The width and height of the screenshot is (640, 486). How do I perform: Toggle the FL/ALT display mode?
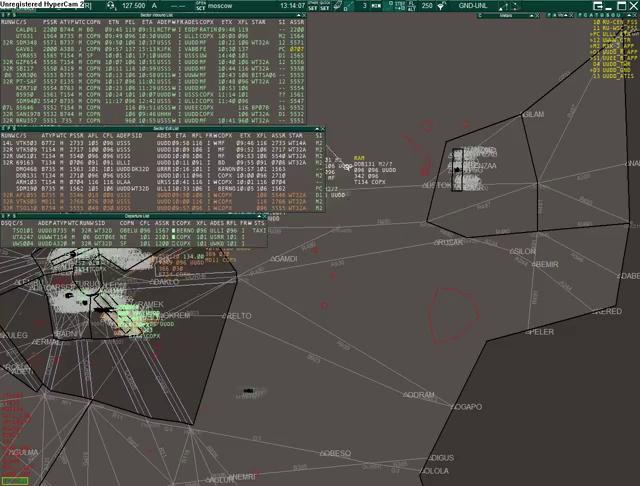[x=411, y=6]
